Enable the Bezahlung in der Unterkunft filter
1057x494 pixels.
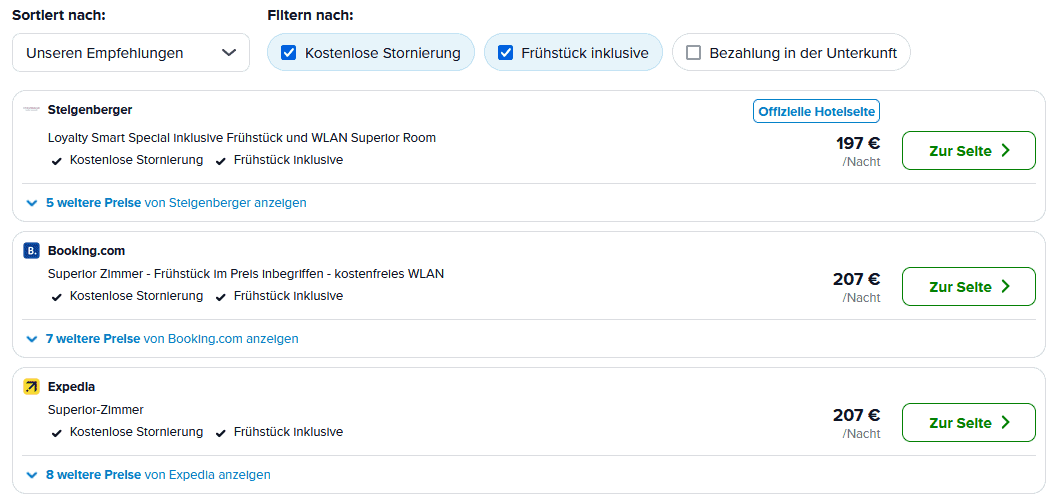(693, 53)
